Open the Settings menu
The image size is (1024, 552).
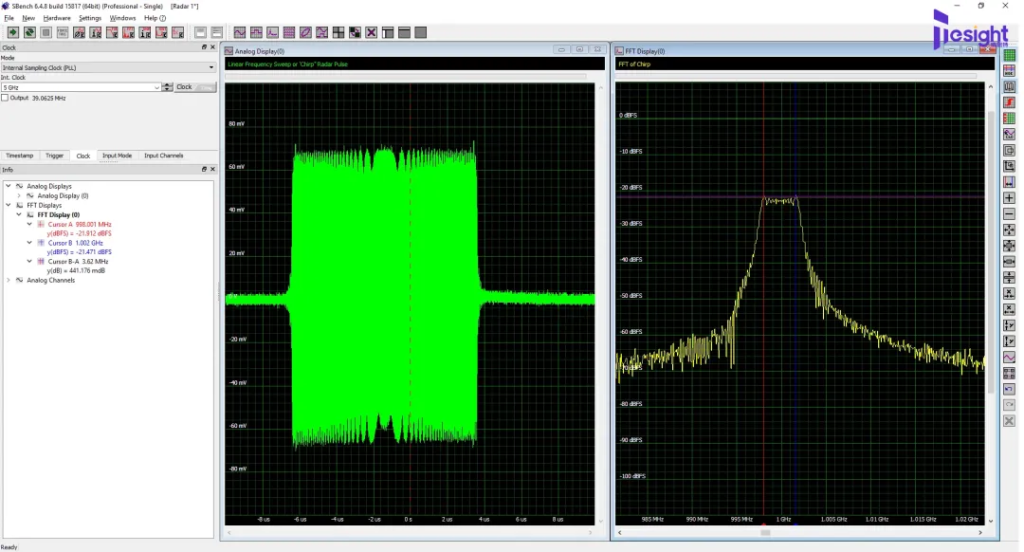pyautogui.click(x=90, y=18)
